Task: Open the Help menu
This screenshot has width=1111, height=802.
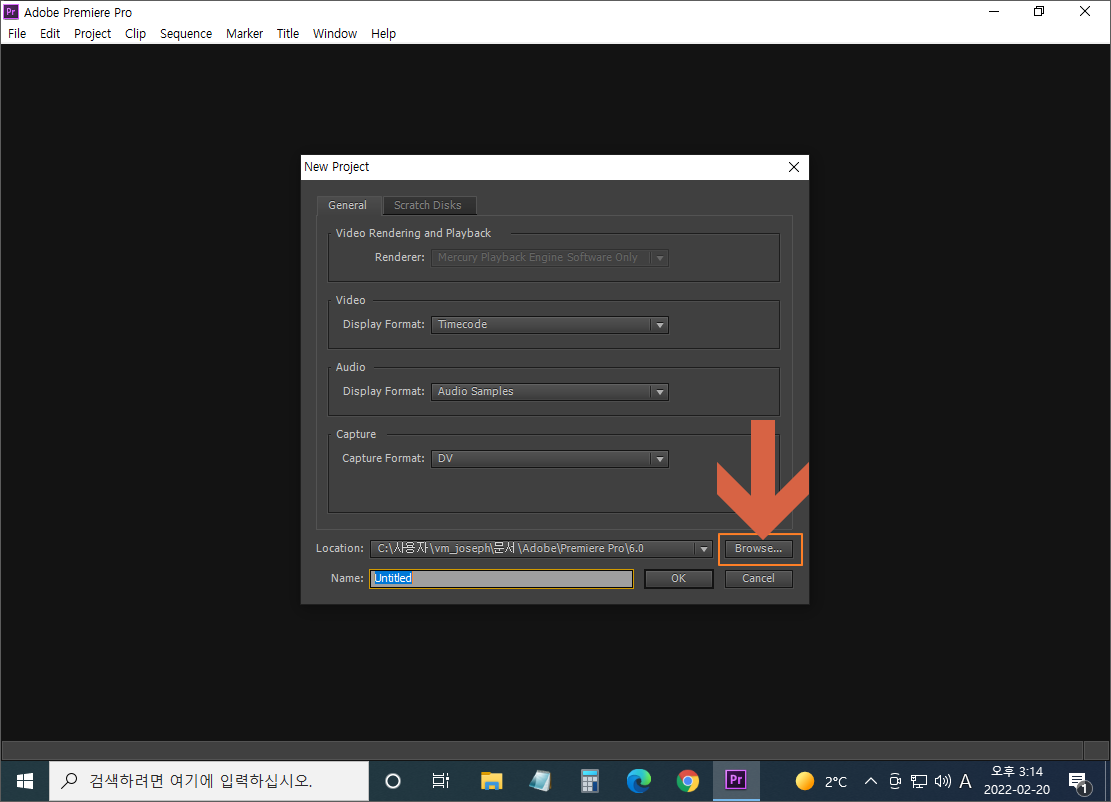Action: pyautogui.click(x=383, y=33)
